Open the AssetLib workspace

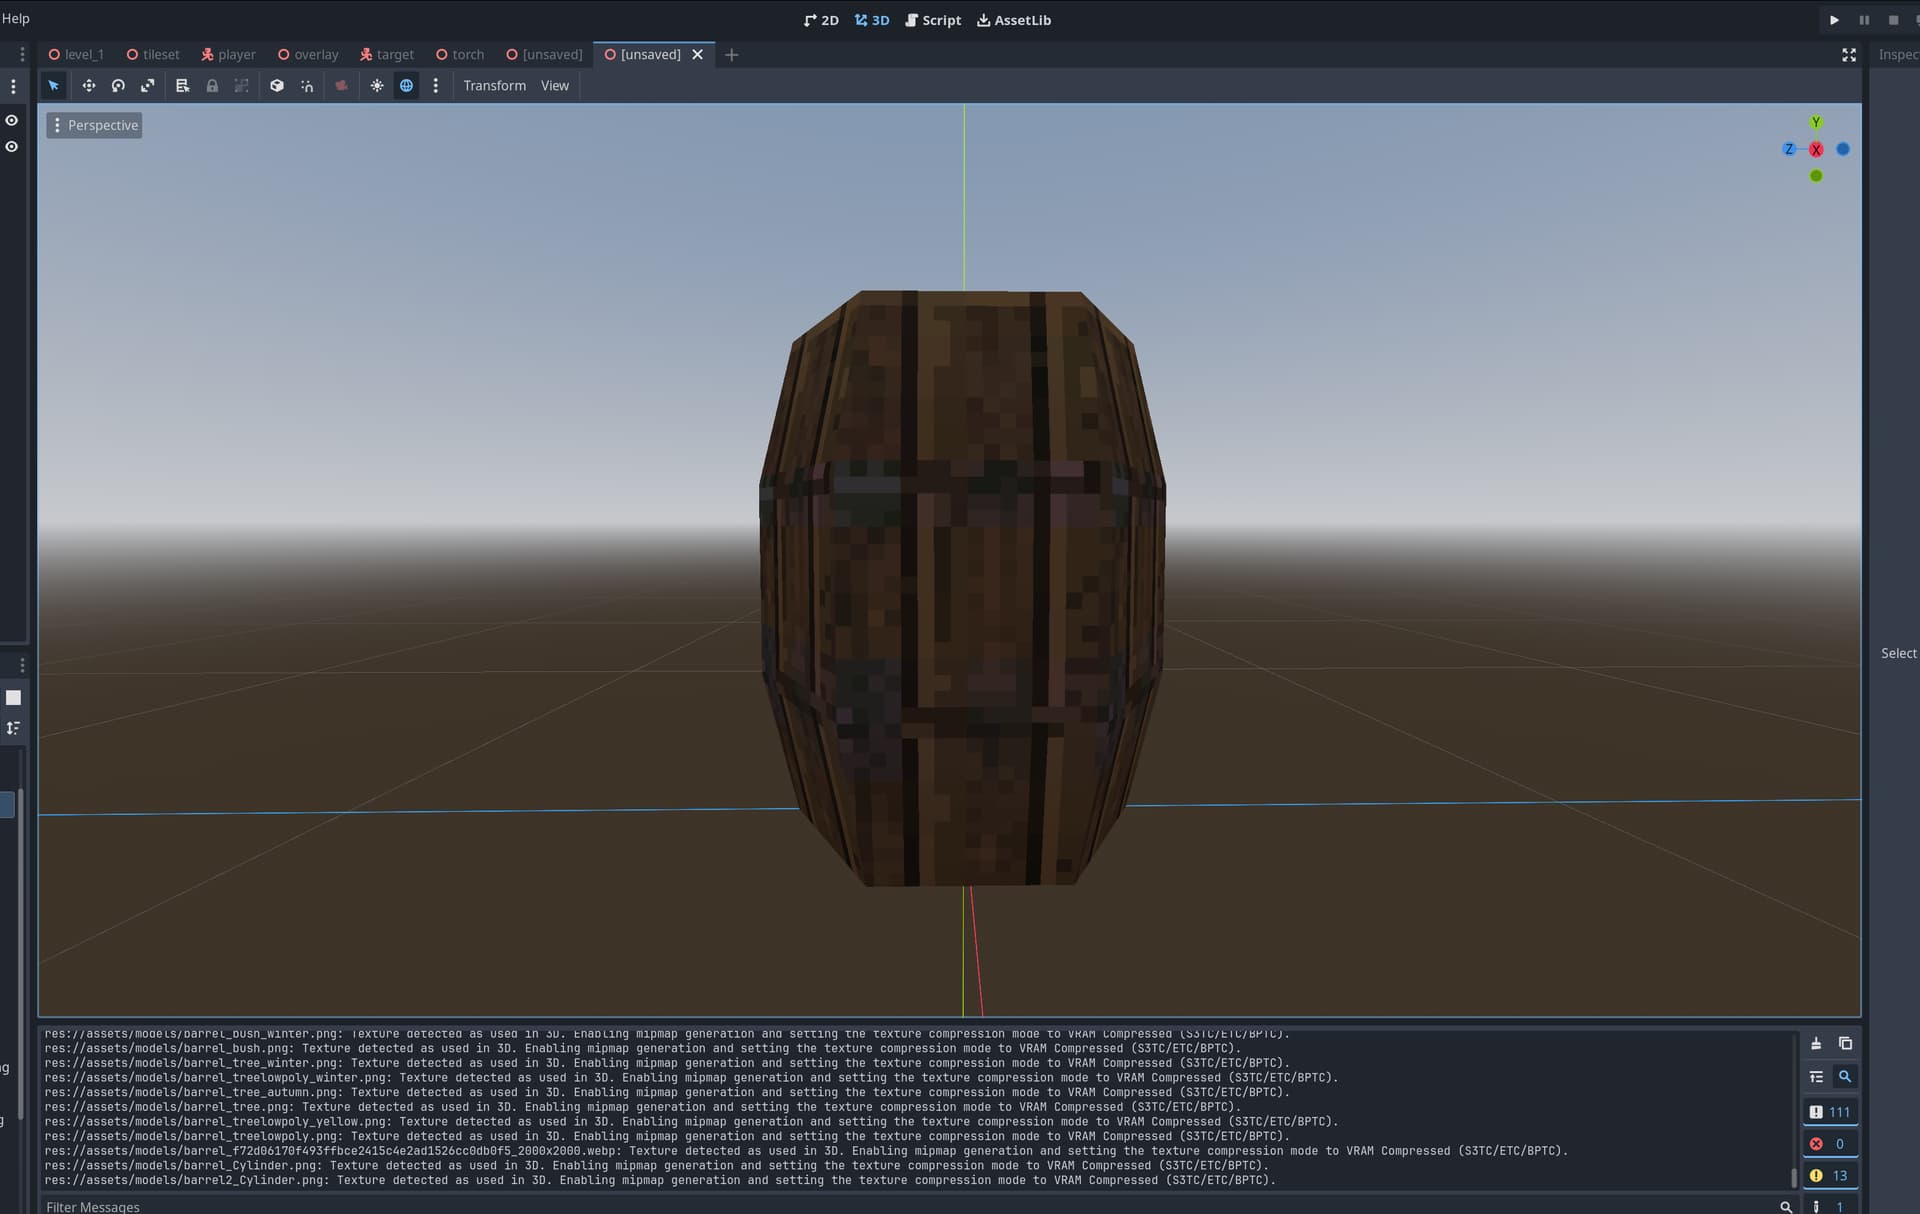[1014, 20]
